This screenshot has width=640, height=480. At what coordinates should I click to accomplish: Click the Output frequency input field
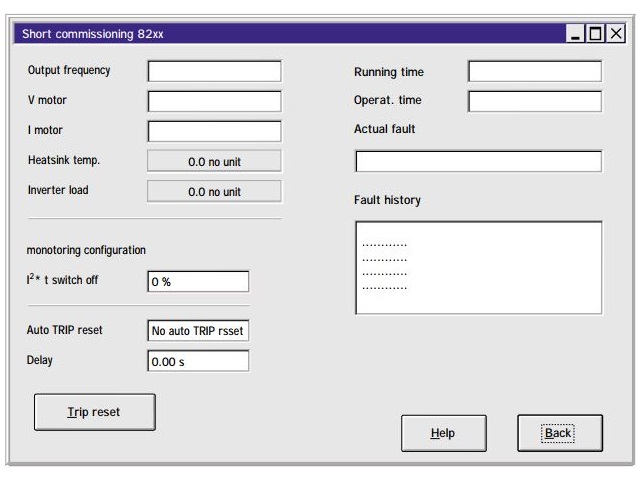tap(214, 71)
